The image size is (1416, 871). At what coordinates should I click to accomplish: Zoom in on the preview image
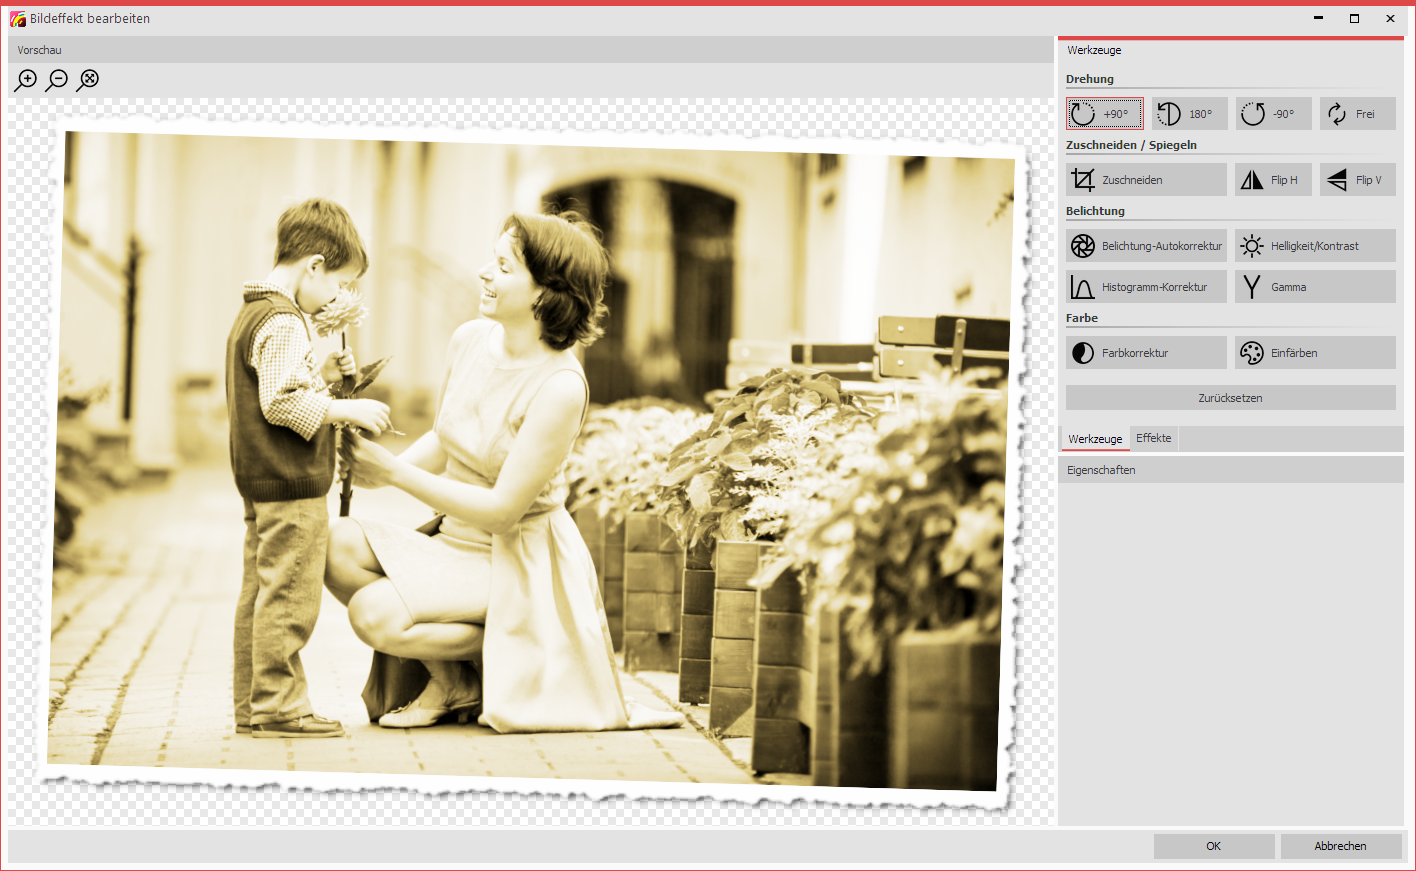click(26, 80)
